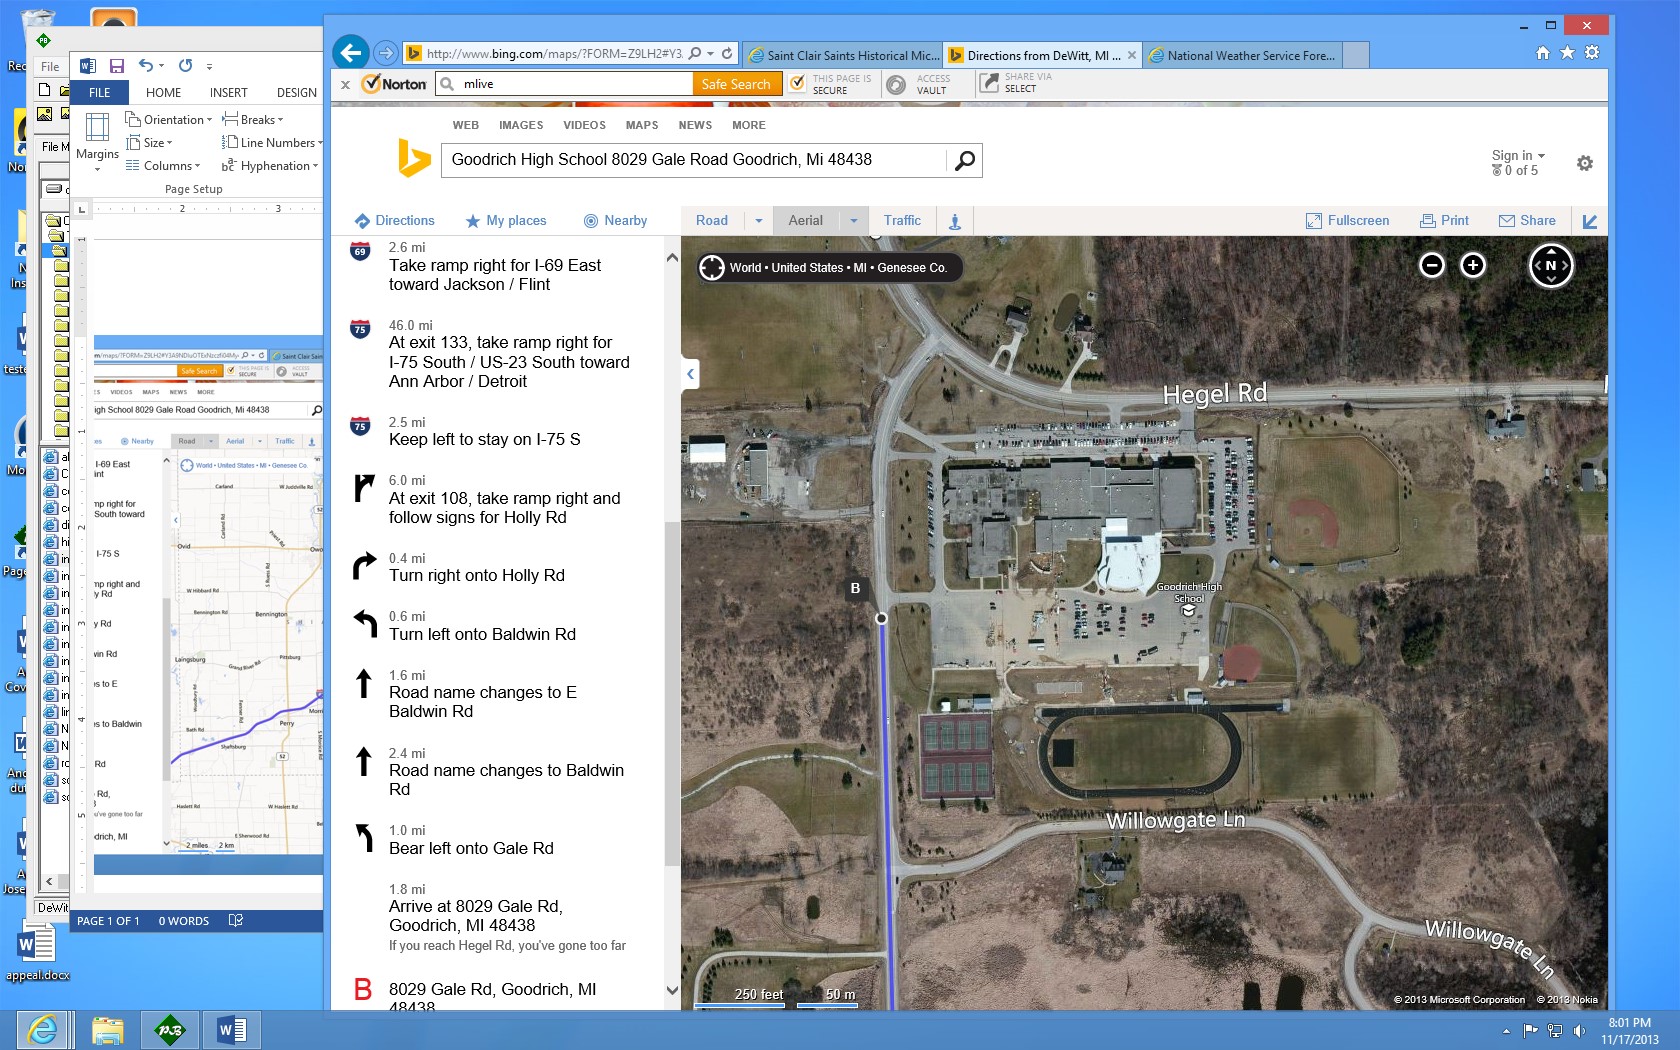Click the browser Forward arrow button
The width and height of the screenshot is (1680, 1050).
click(x=385, y=53)
